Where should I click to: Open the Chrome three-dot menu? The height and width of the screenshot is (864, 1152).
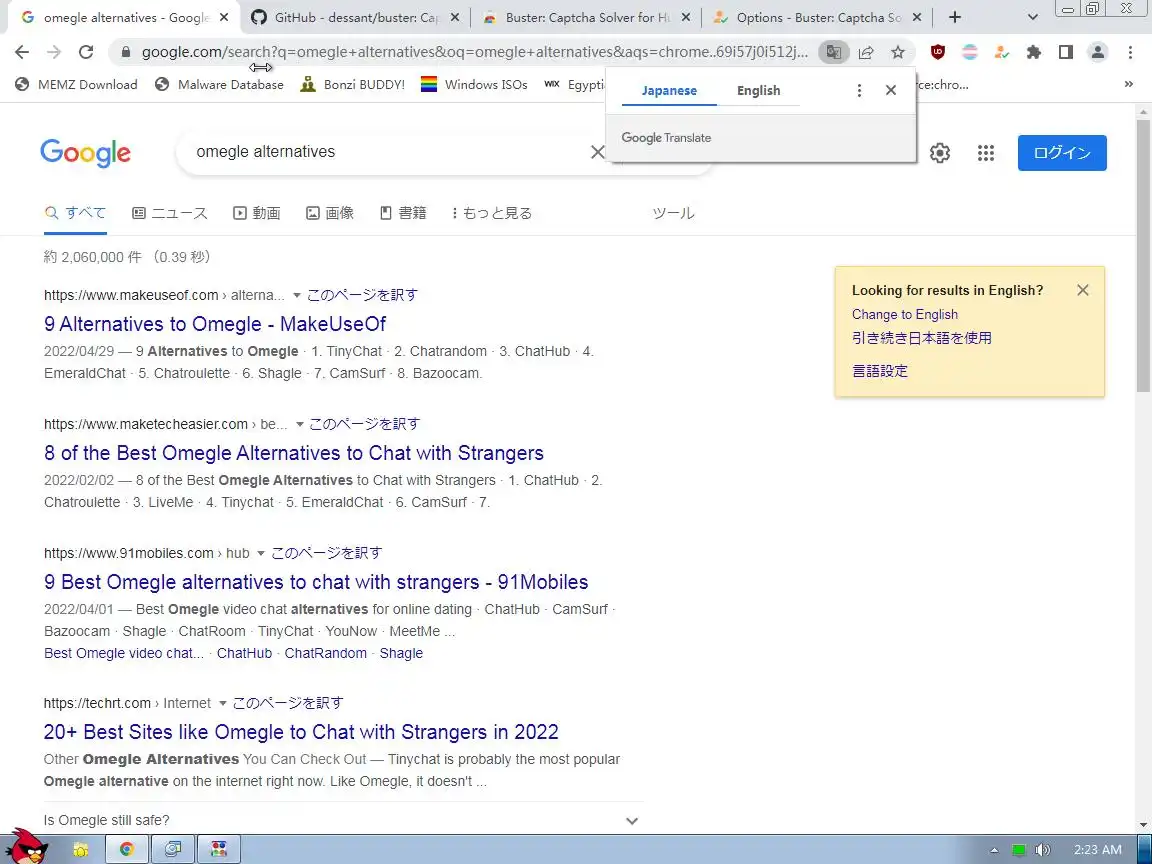[1130, 51]
